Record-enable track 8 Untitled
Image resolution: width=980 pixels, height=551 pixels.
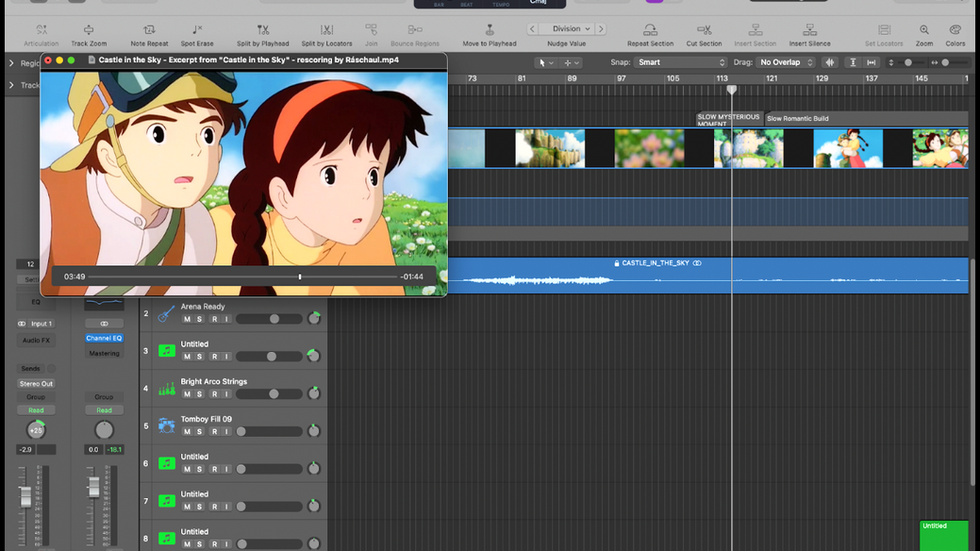214,544
